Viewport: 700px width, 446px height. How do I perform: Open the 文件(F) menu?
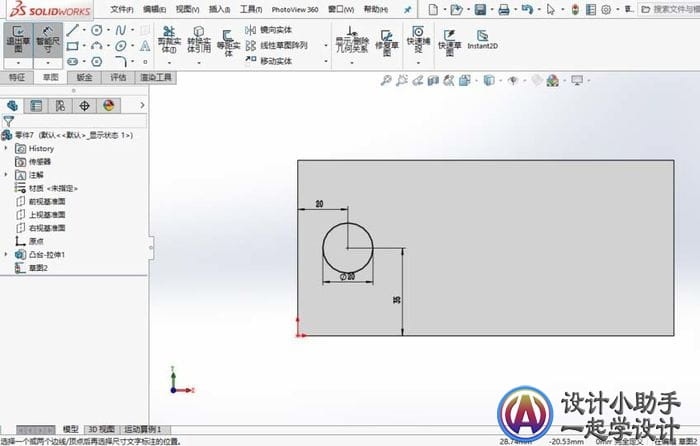tap(122, 9)
